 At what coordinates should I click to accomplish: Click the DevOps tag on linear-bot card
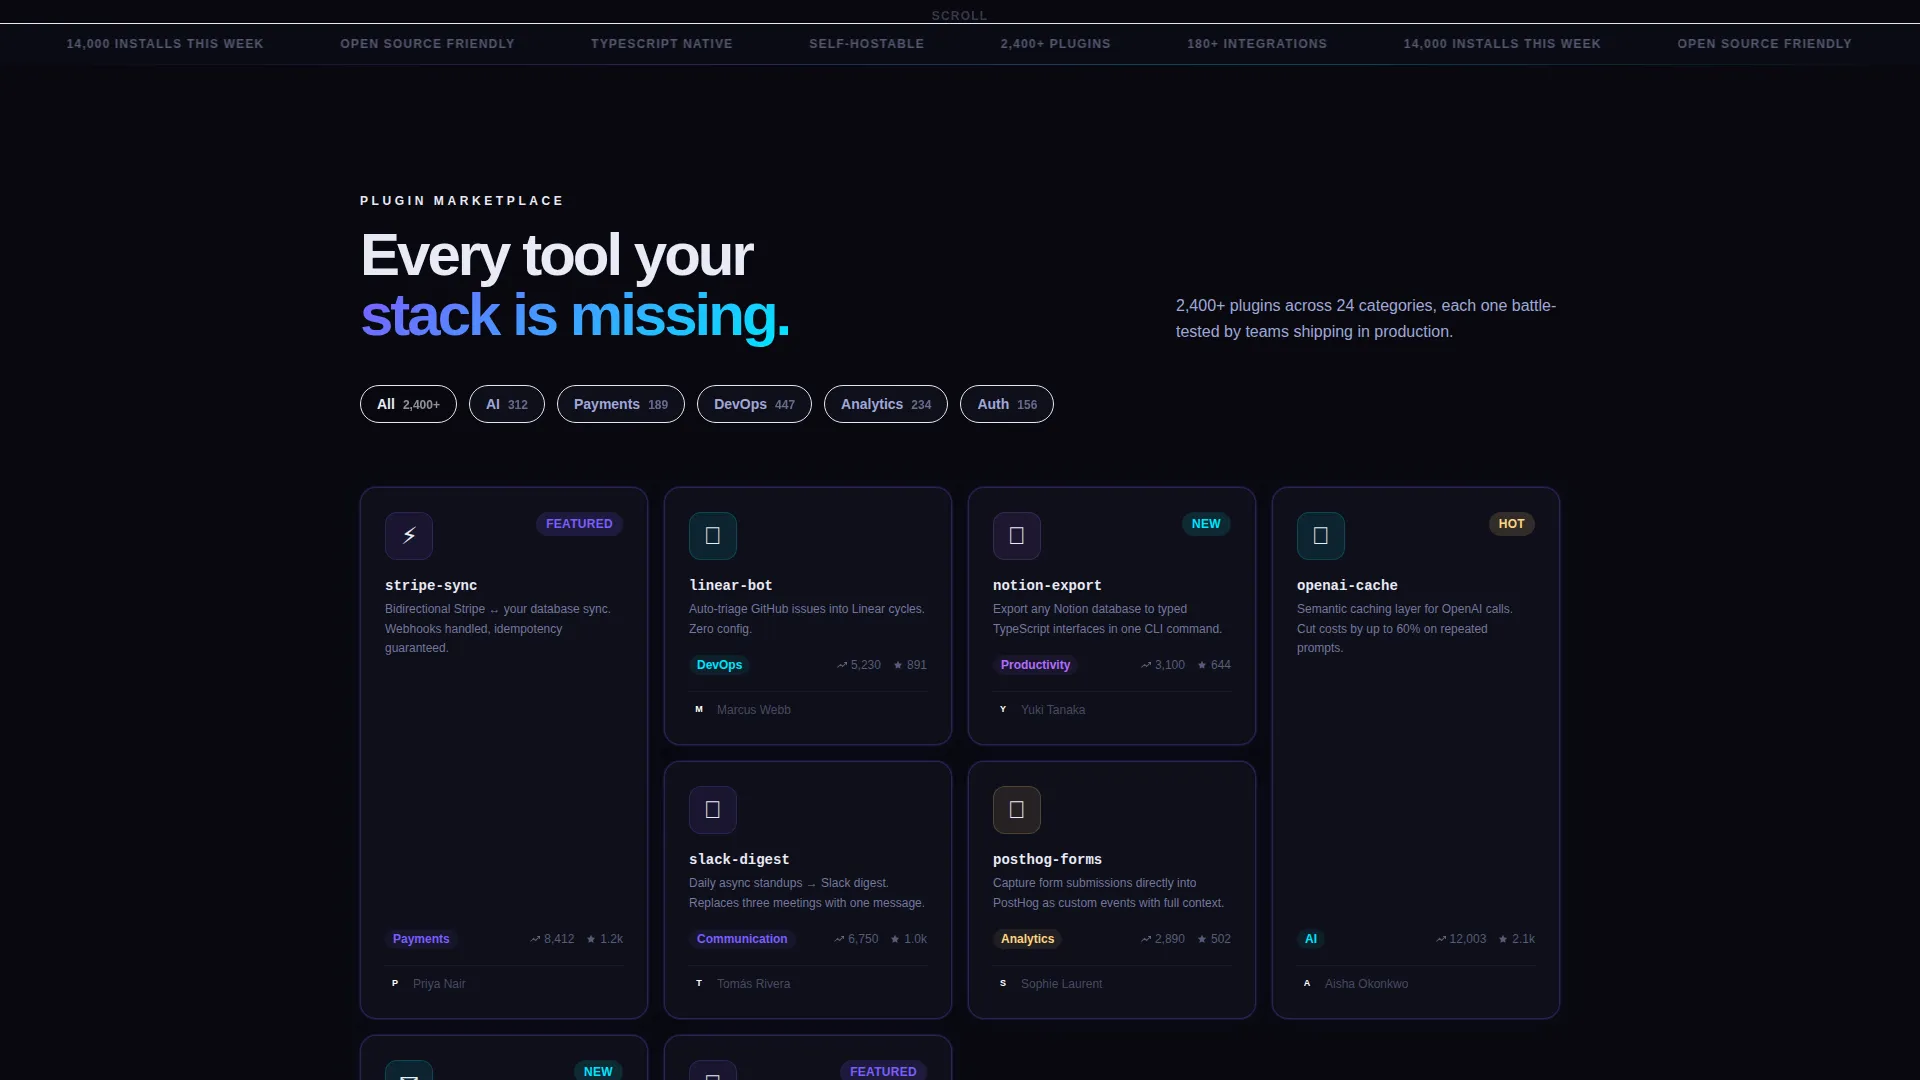(719, 665)
